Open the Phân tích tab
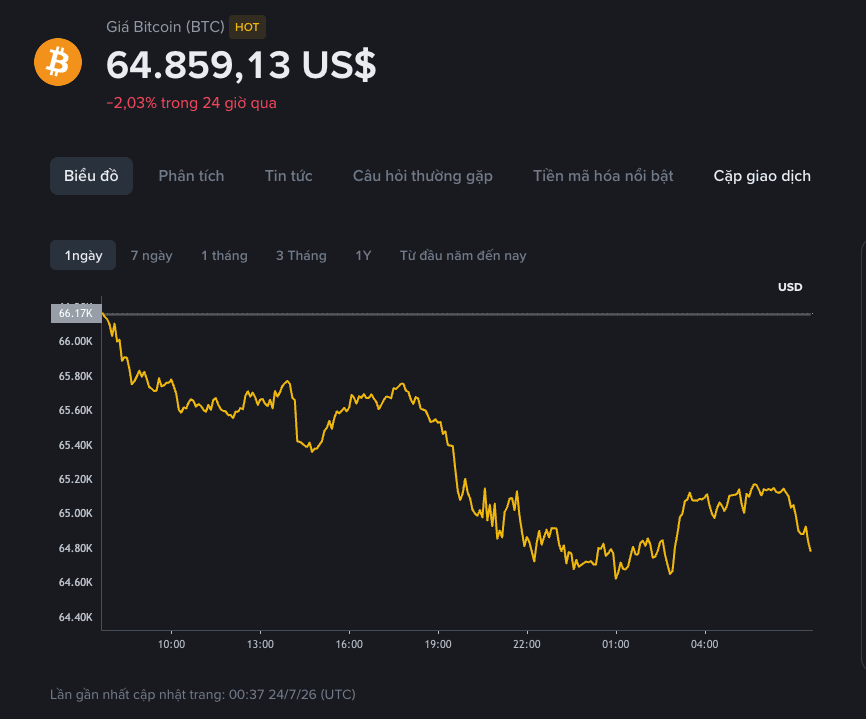Viewport: 866px width, 719px height. pyautogui.click(x=191, y=176)
